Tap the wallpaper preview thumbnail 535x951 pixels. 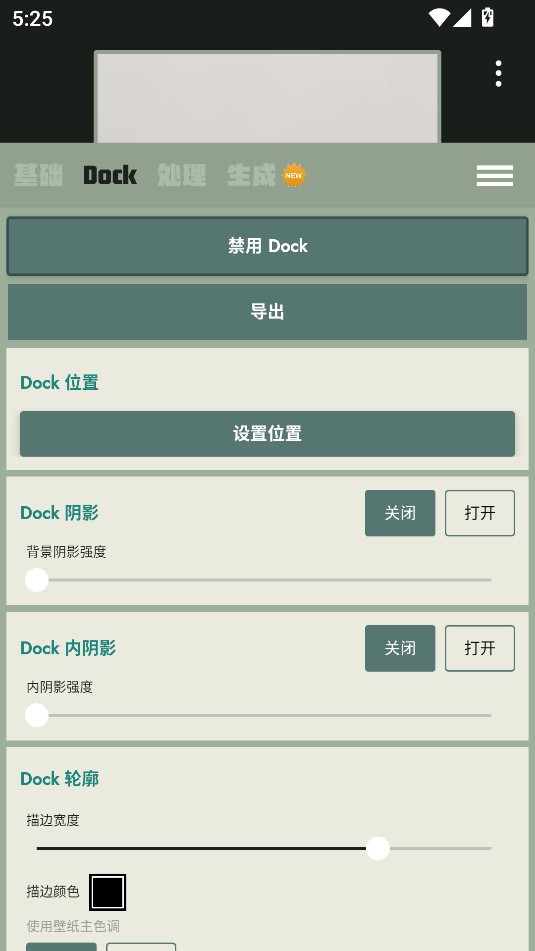click(x=268, y=97)
